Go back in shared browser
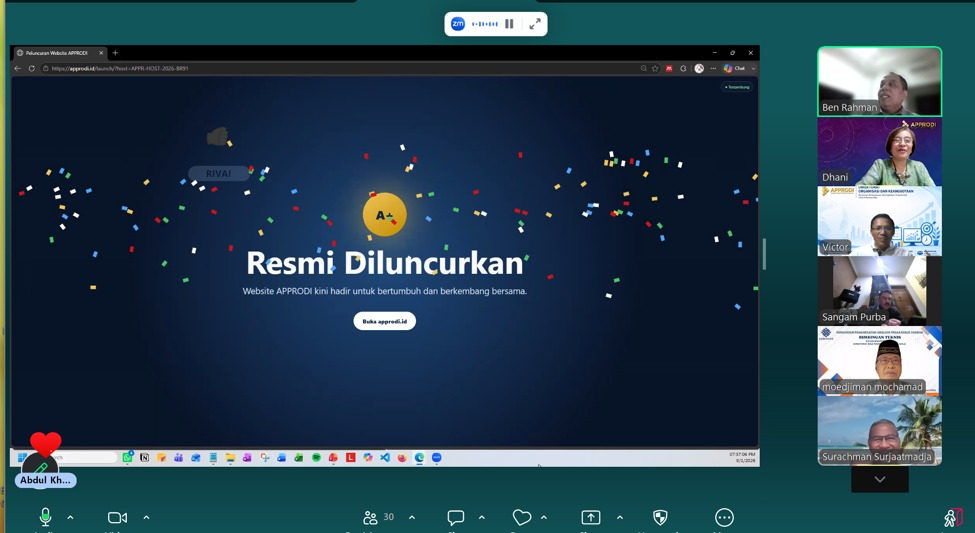975x533 pixels. (x=18, y=68)
